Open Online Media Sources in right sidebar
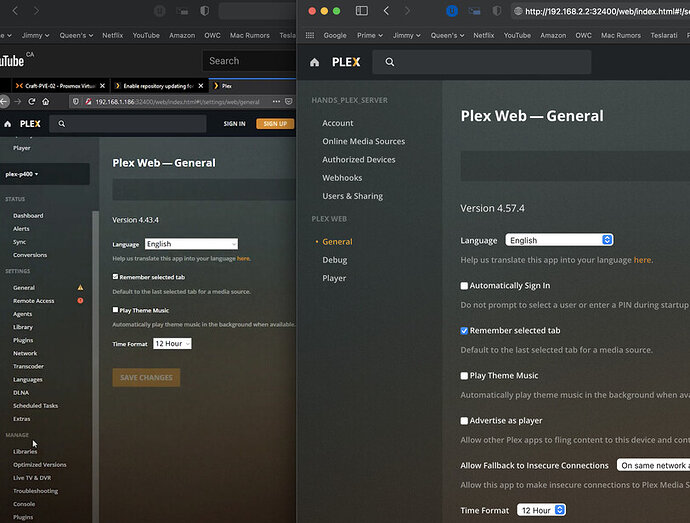 pos(363,141)
